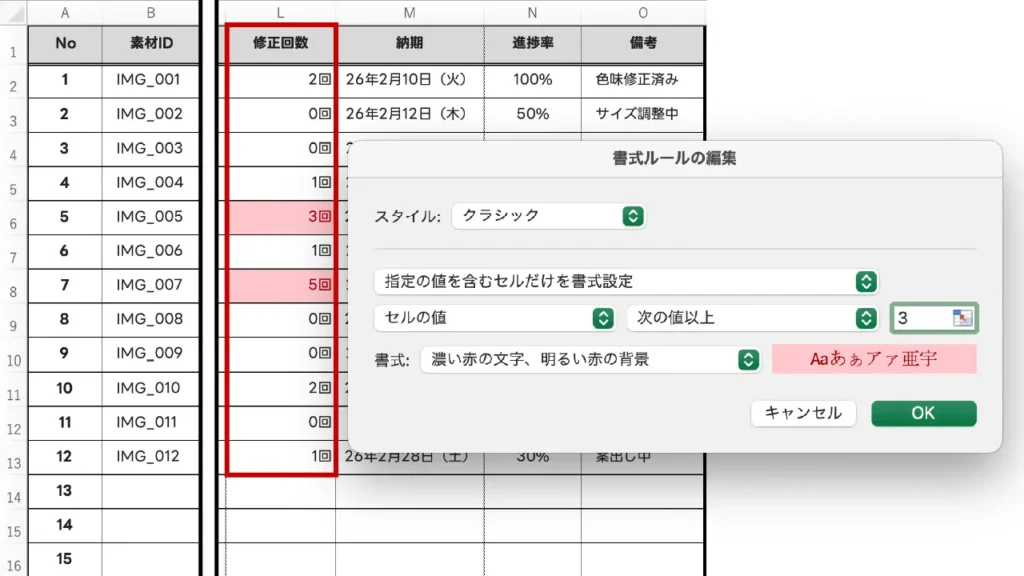Select column M header

pyautogui.click(x=409, y=12)
